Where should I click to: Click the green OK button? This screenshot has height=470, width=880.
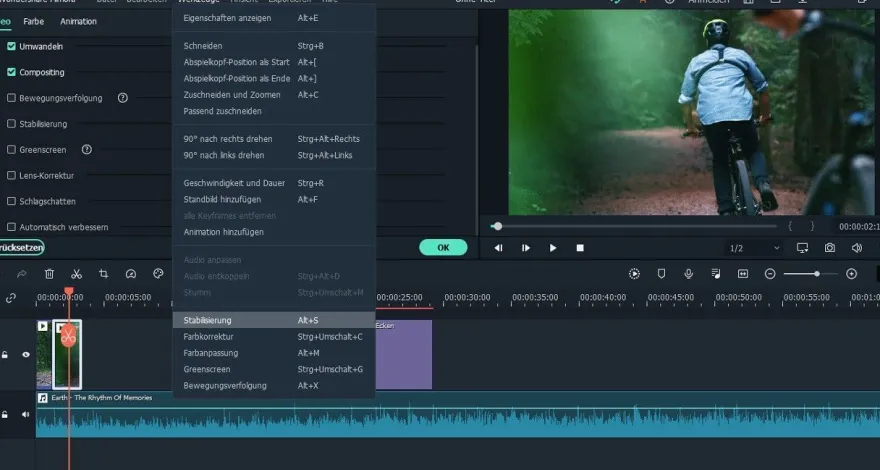443,248
